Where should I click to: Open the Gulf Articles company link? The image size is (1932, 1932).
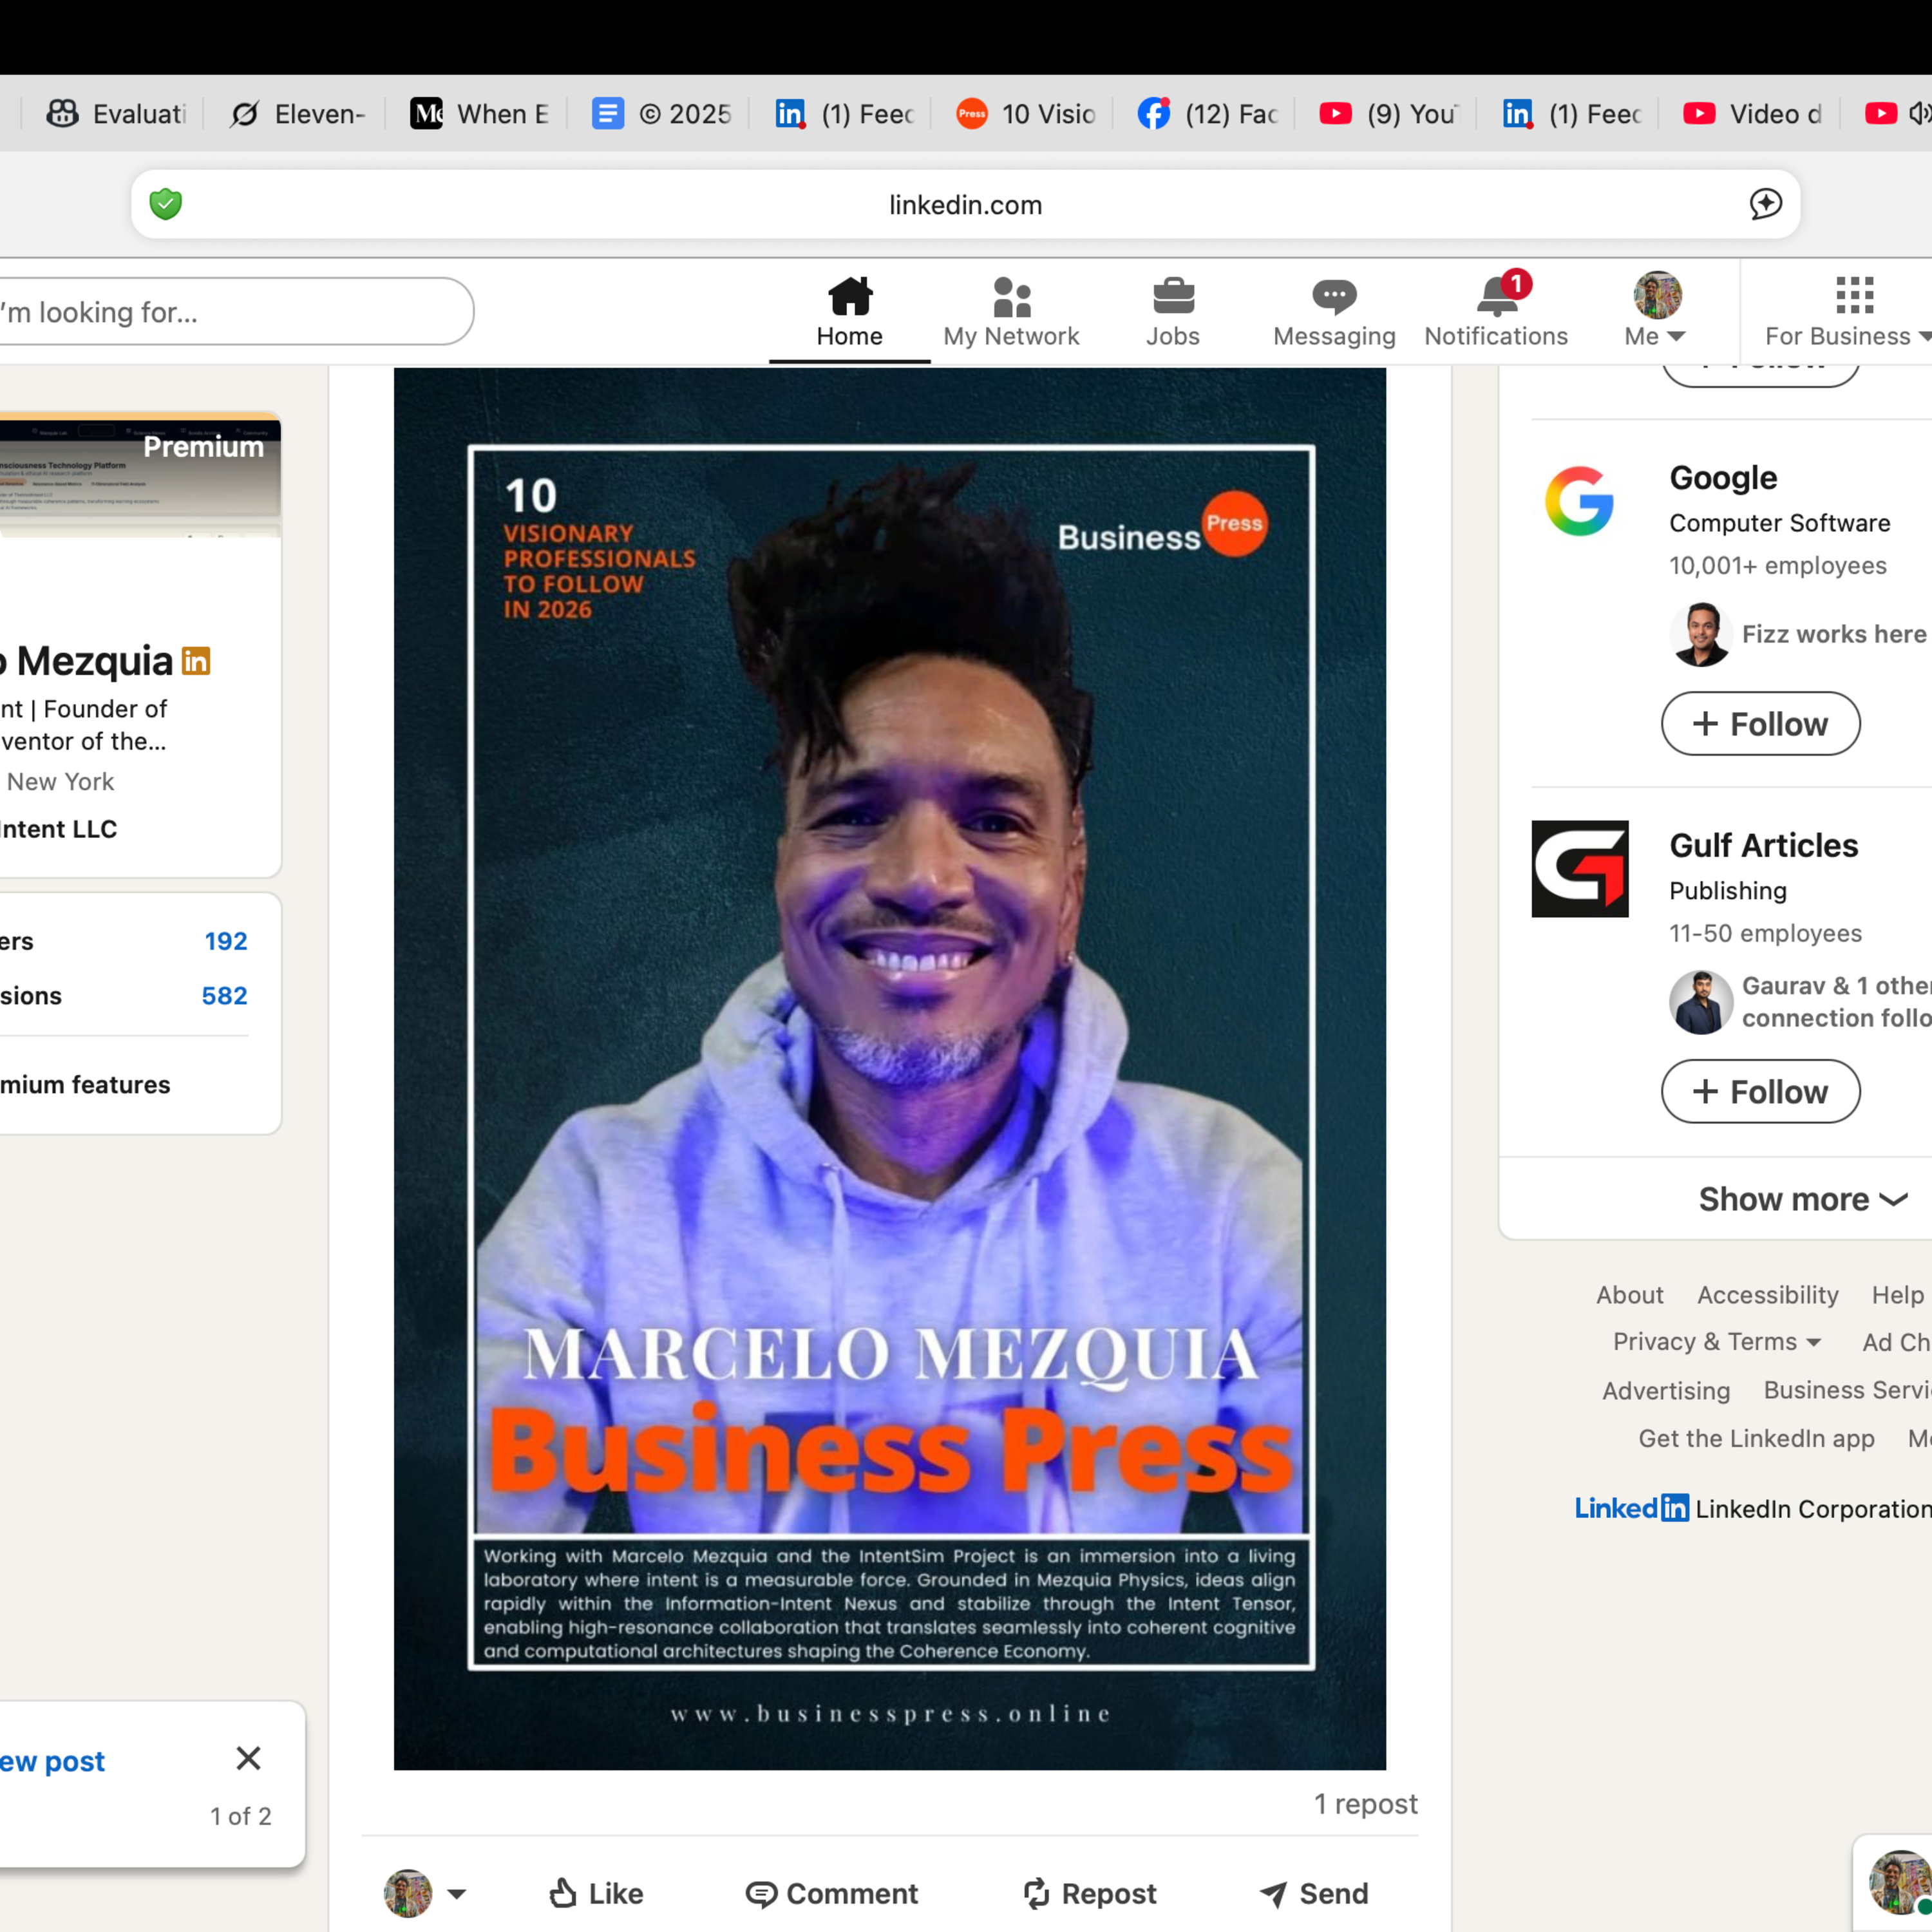tap(1763, 846)
